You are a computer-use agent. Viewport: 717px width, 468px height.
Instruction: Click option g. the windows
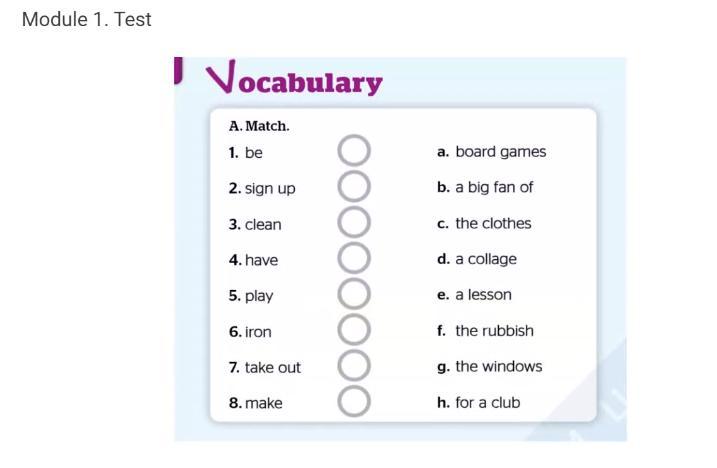[x=490, y=367]
